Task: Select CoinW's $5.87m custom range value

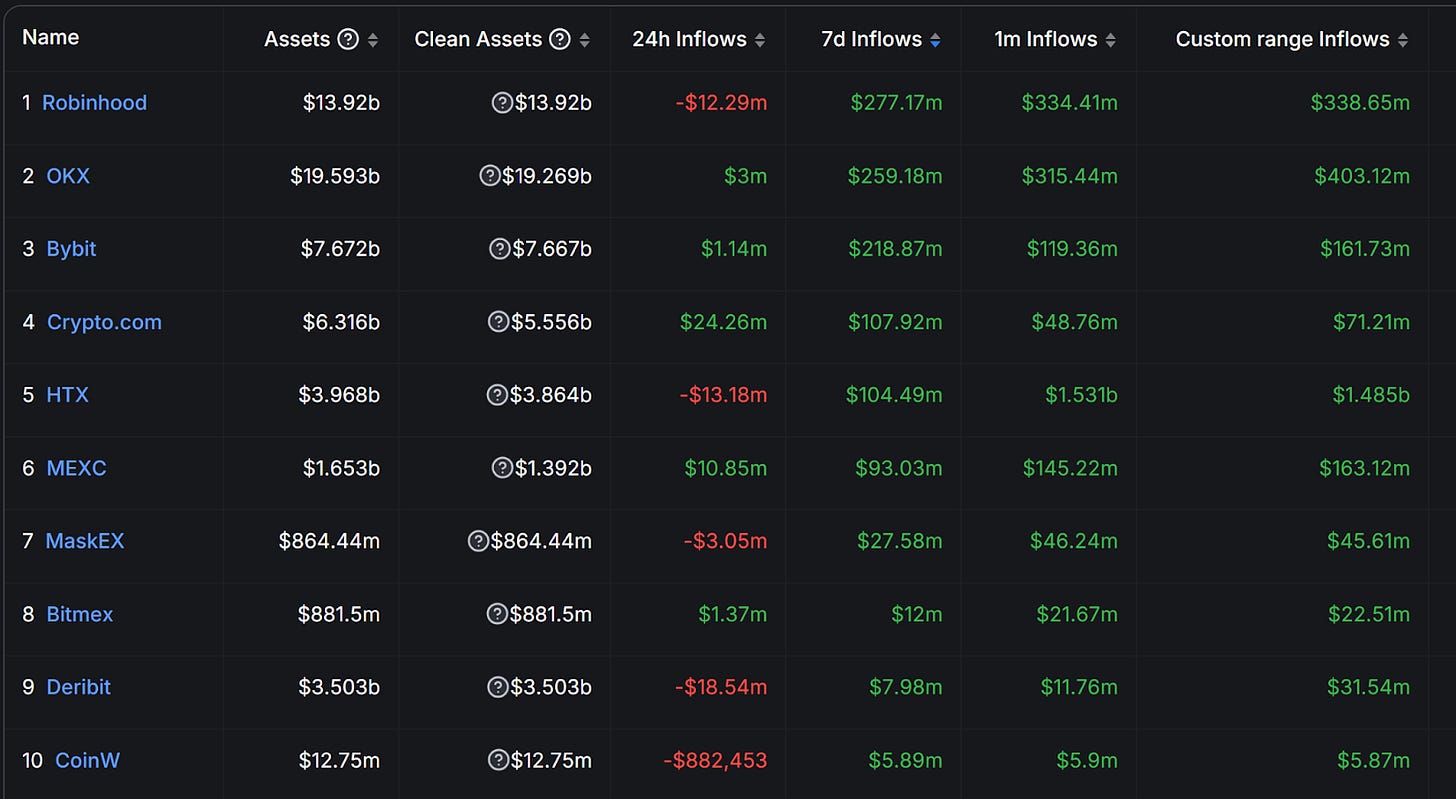Action: 1373,759
